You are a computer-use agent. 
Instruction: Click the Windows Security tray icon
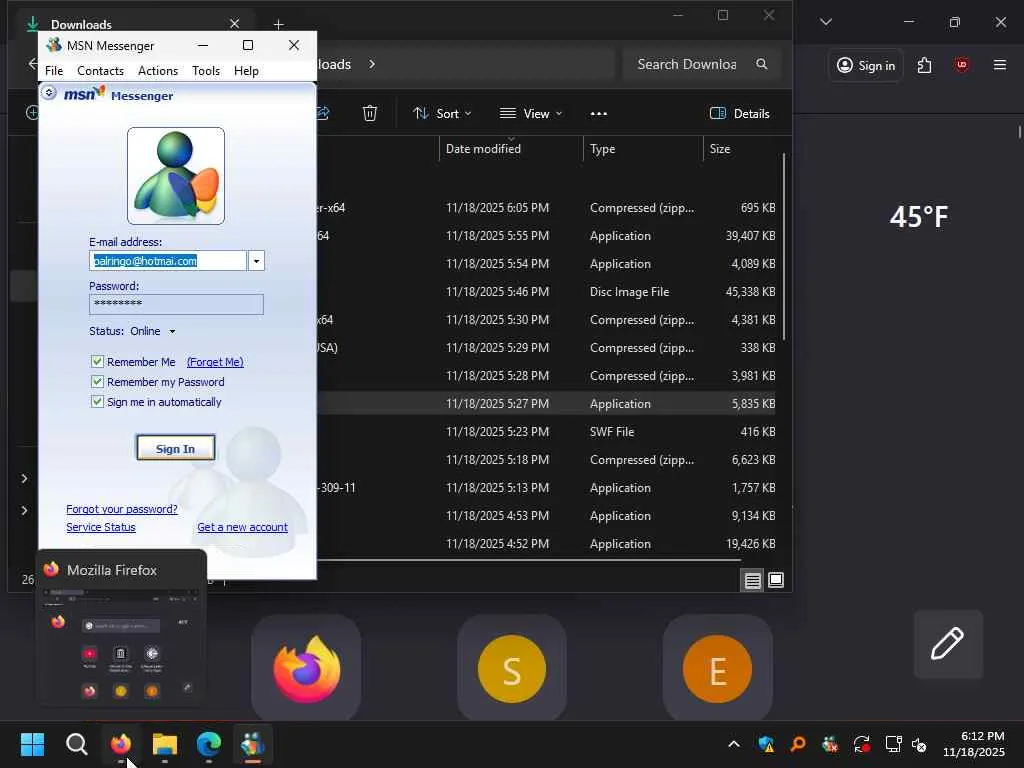[766, 744]
